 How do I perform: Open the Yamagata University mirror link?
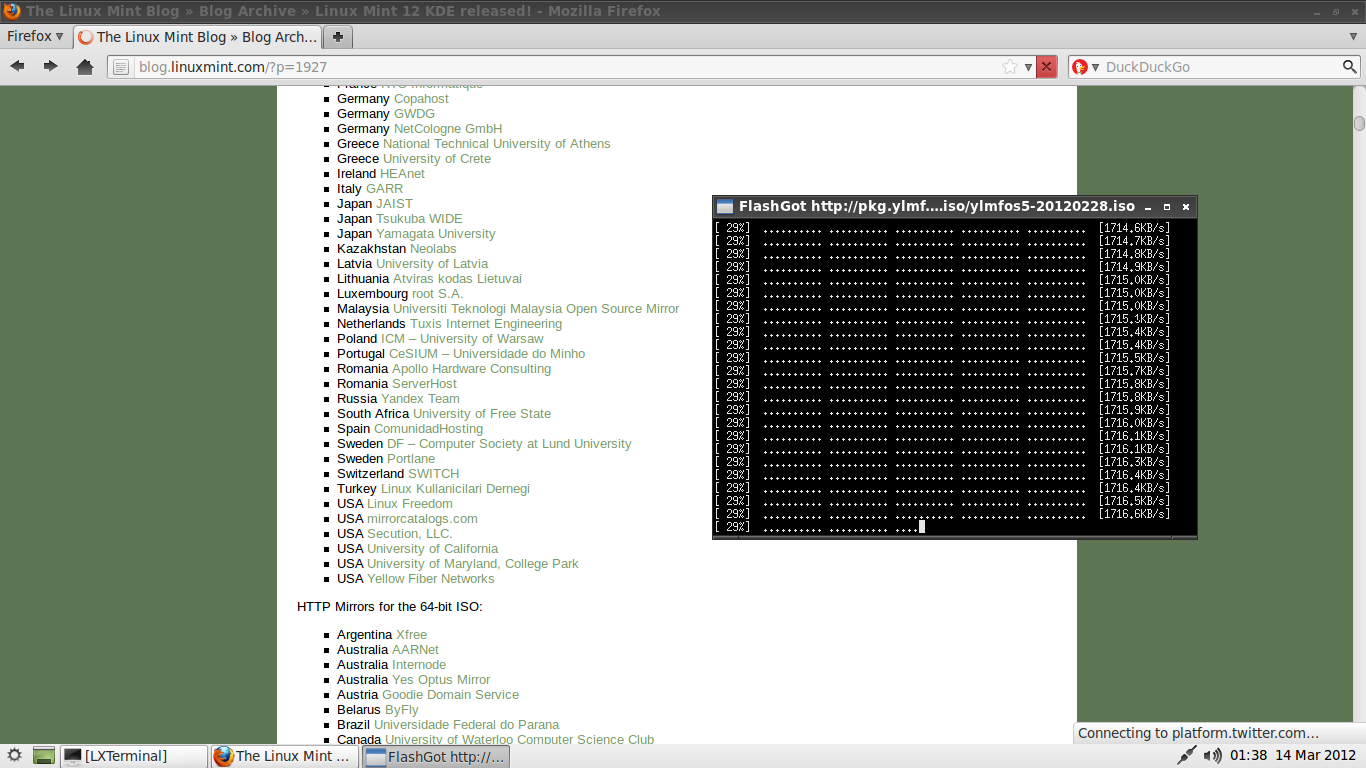tap(435, 233)
